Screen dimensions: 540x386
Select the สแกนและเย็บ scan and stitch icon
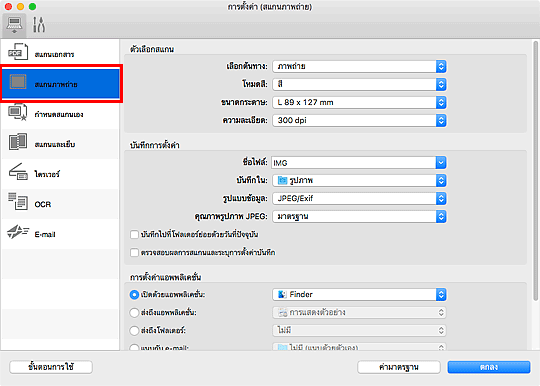tap(18, 142)
